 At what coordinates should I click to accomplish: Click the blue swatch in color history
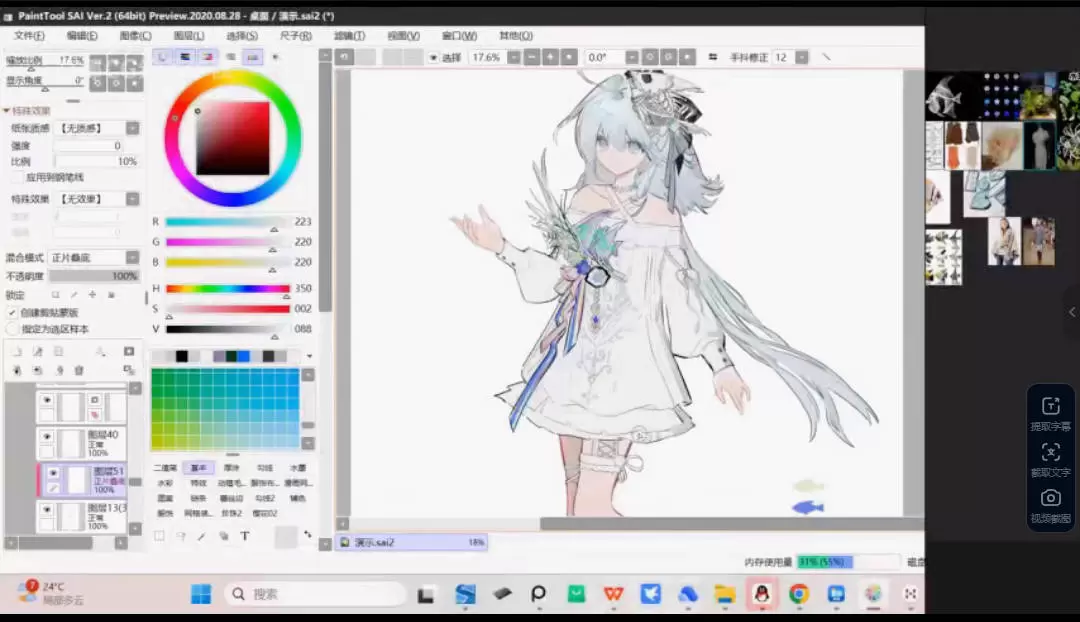[x=243, y=356]
